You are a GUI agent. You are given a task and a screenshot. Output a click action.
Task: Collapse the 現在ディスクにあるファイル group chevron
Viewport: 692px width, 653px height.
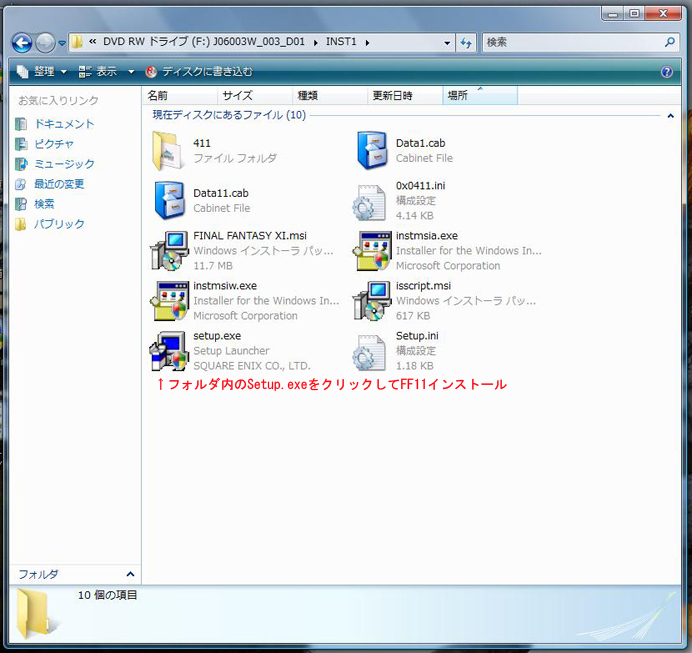670,116
